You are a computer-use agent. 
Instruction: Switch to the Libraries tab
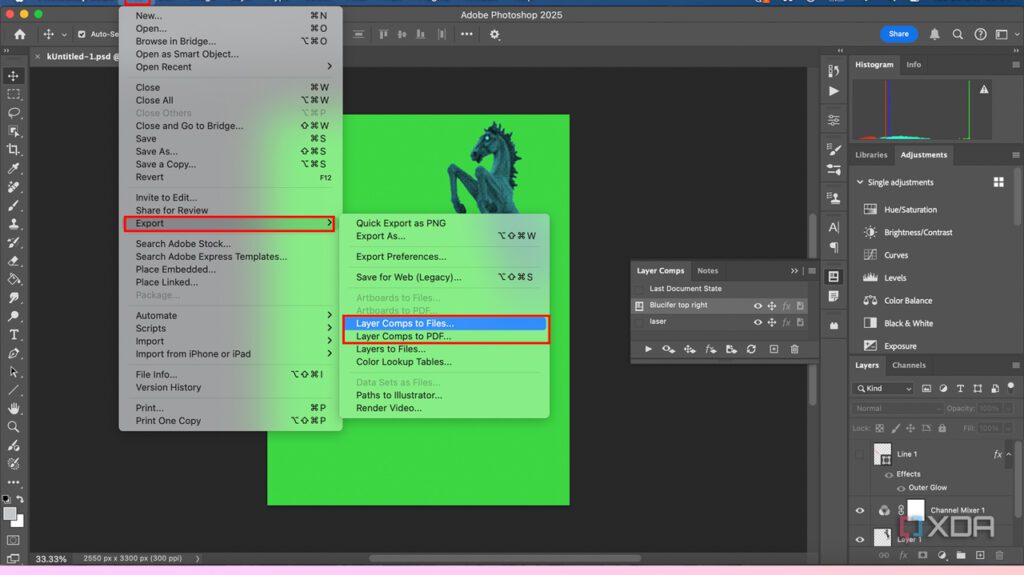coord(871,155)
